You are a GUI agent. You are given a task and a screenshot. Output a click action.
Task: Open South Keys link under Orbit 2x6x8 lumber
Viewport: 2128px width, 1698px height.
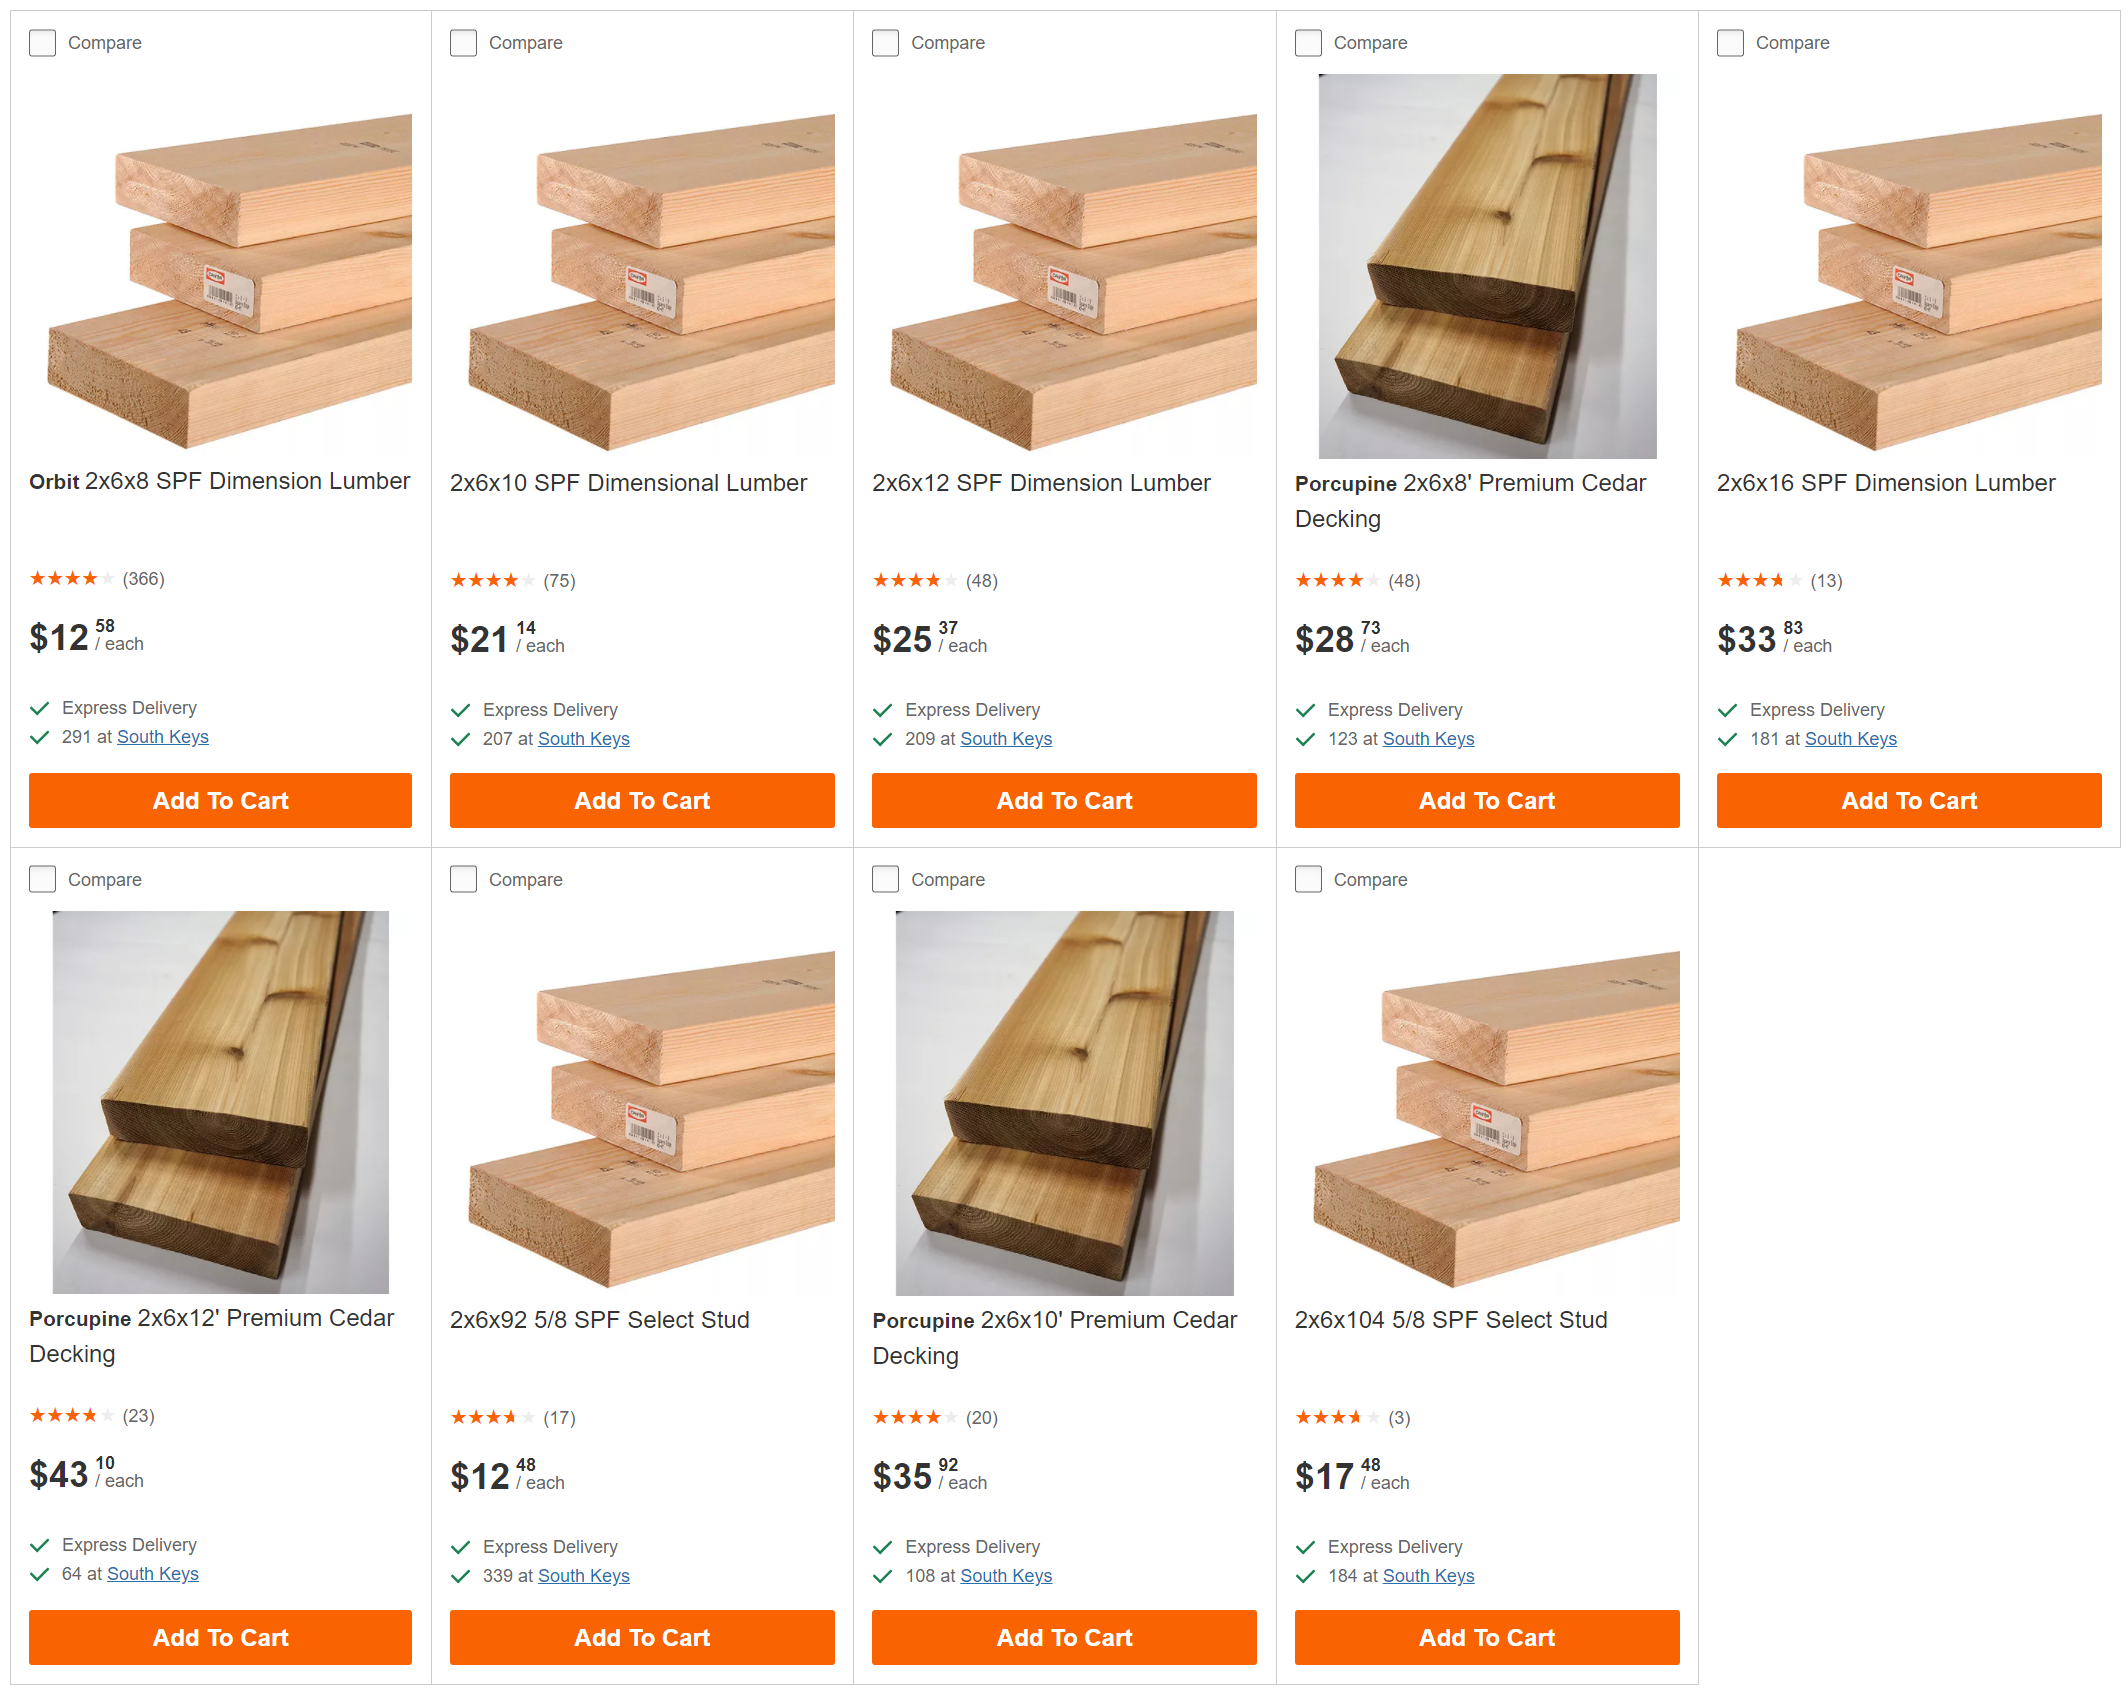[163, 737]
